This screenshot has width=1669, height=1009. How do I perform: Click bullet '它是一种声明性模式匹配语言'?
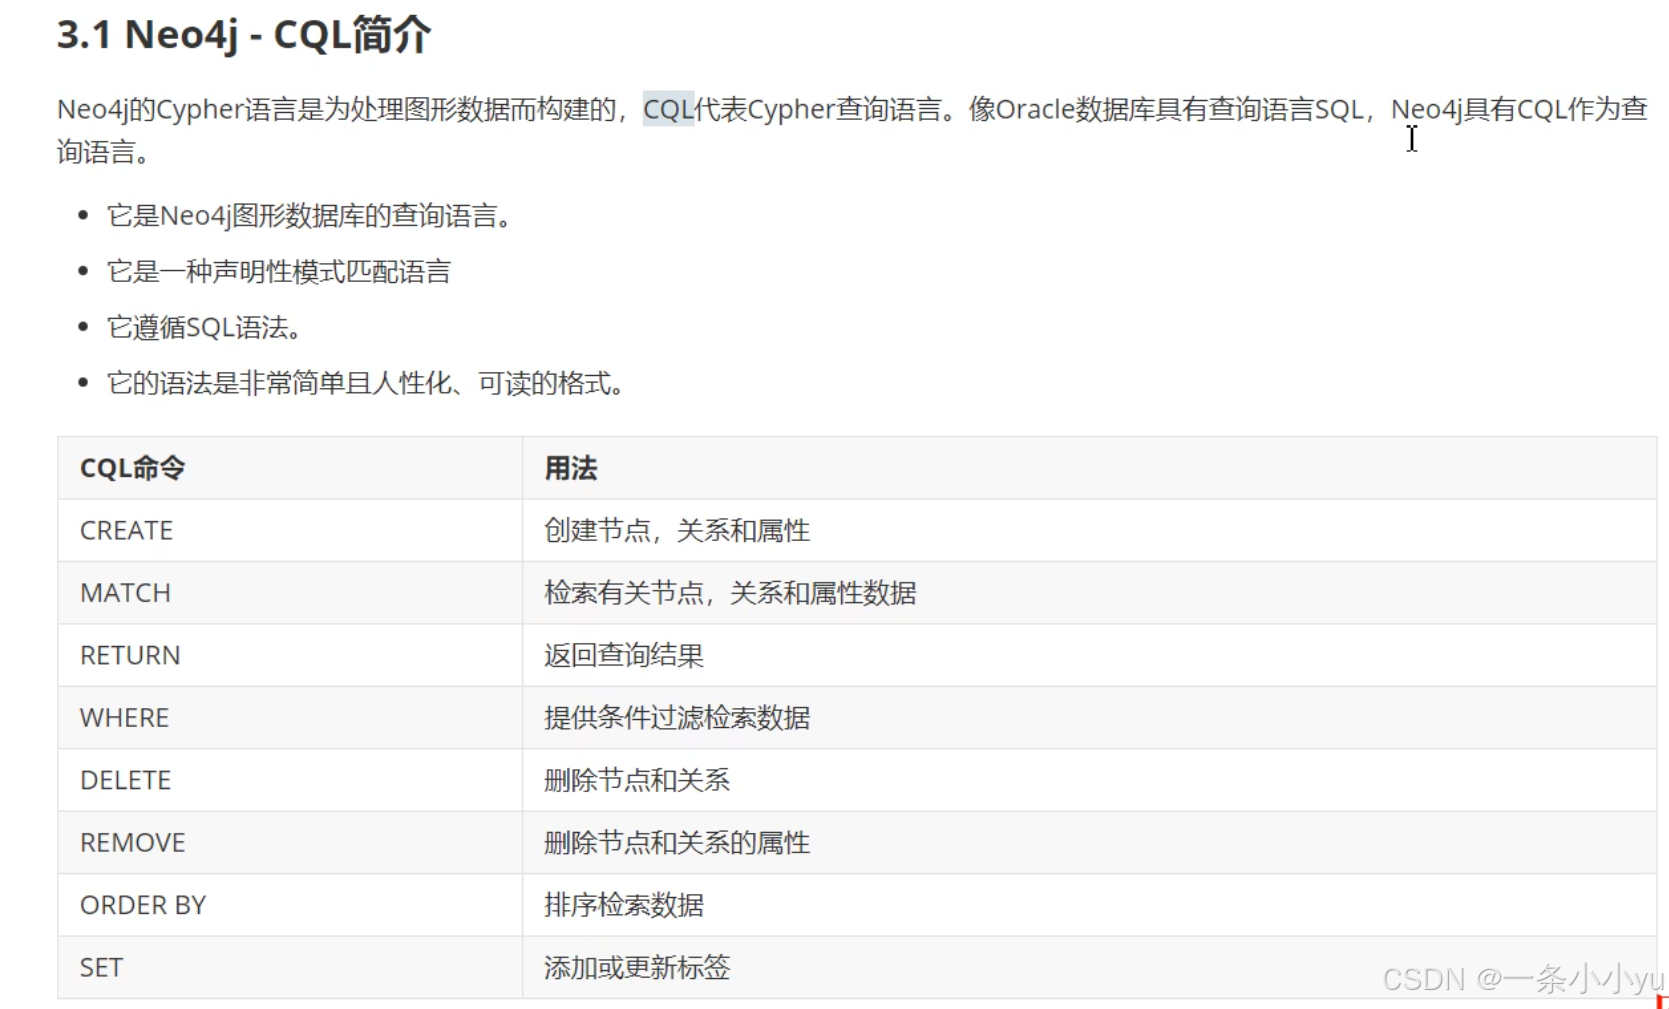point(279,272)
